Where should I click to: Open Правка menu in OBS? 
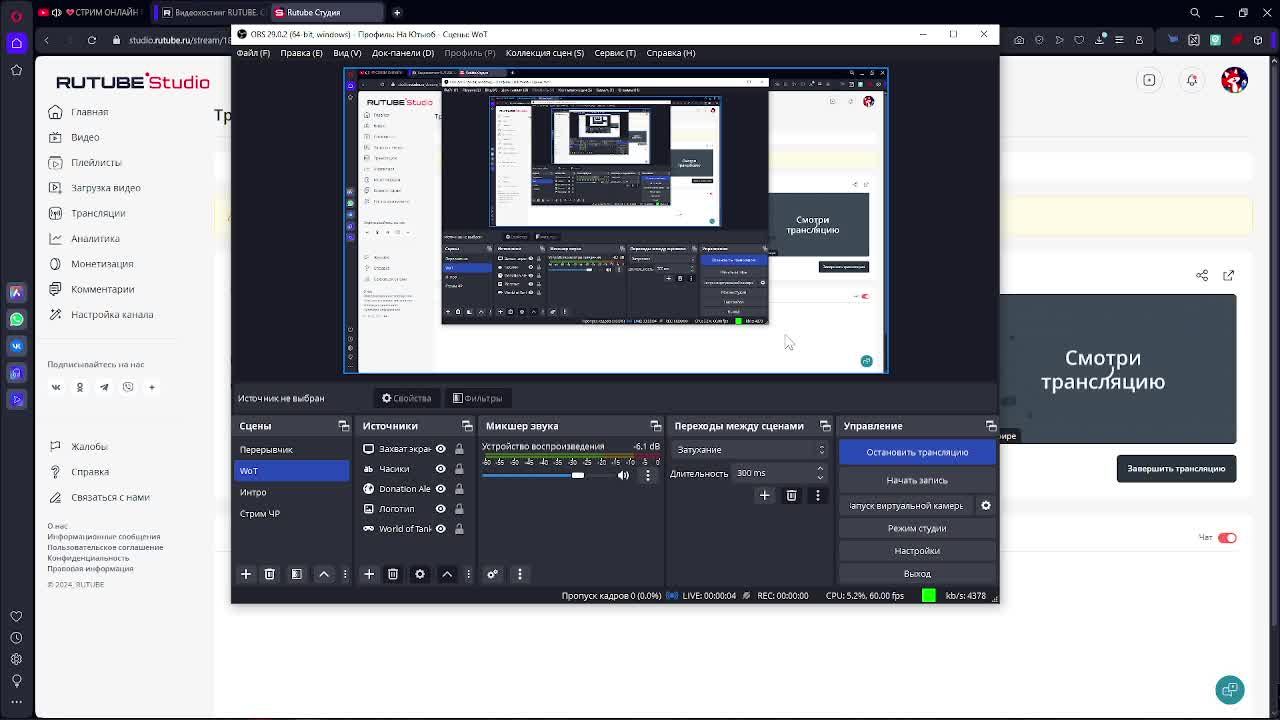pos(301,53)
